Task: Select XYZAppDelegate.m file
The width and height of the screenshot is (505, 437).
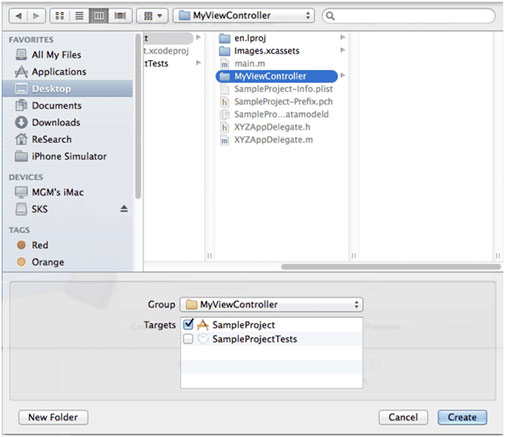Action: pos(277,140)
